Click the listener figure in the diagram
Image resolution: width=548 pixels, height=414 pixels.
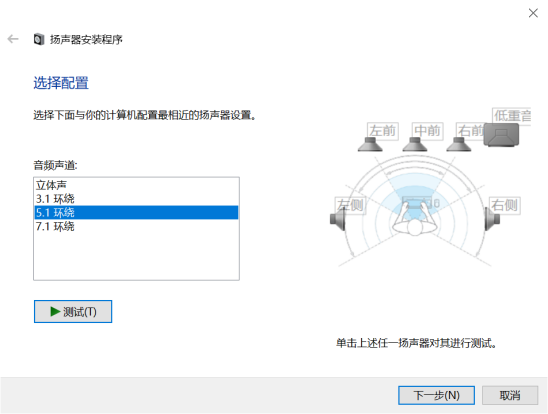414,219
